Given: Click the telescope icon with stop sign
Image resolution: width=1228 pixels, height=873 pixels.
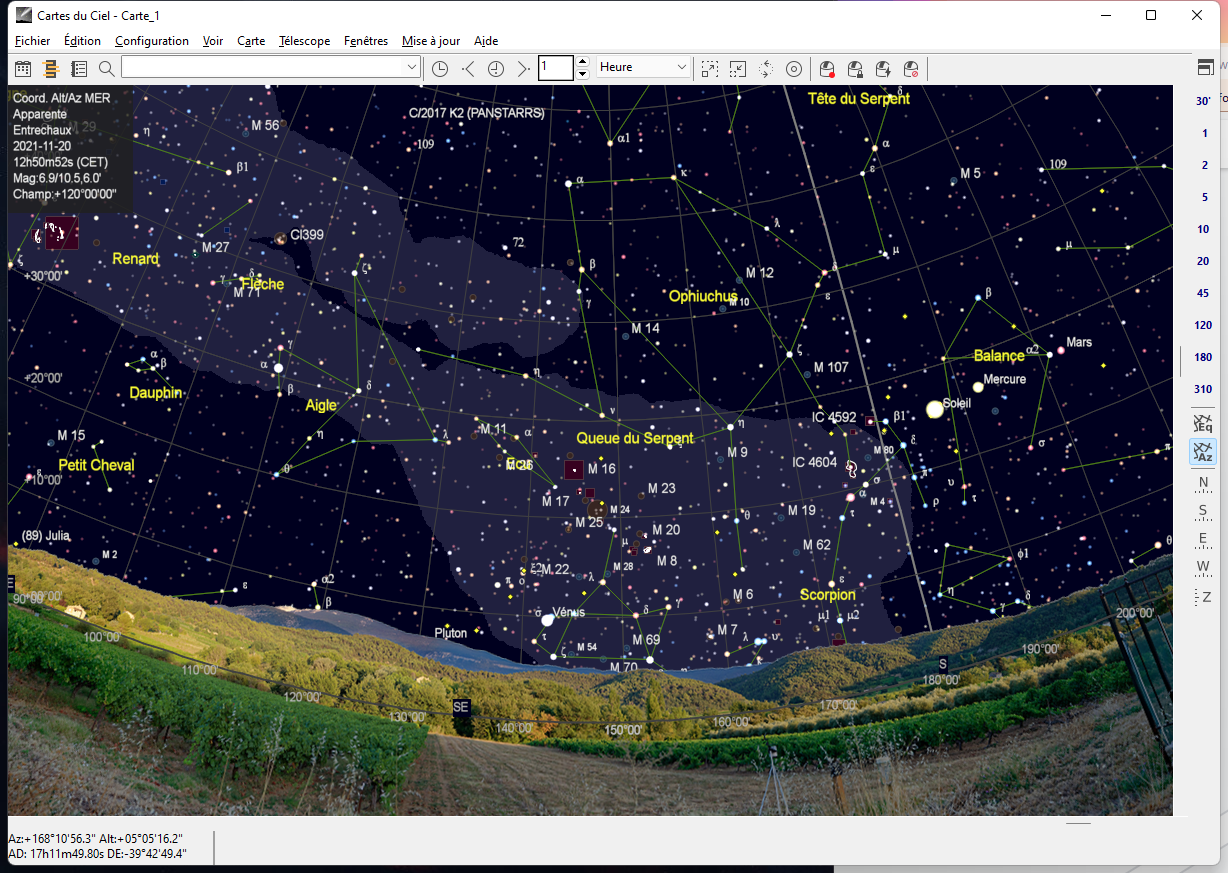Looking at the screenshot, I should tap(911, 68).
